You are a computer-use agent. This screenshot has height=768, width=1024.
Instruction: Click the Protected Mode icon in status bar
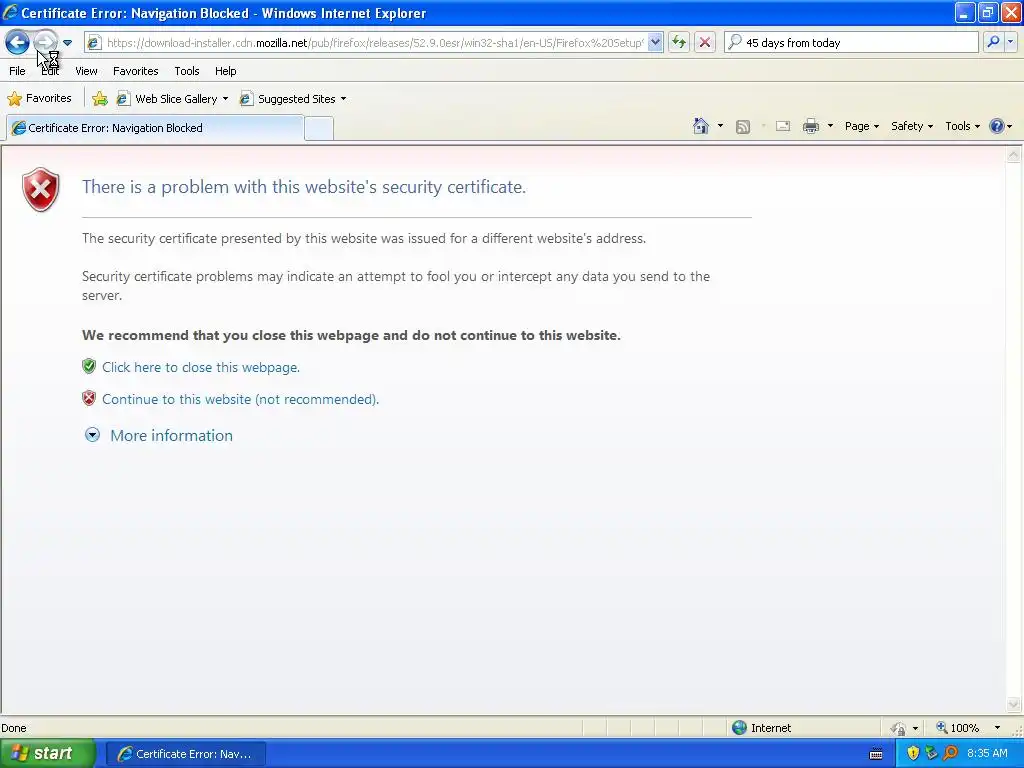[899, 728]
